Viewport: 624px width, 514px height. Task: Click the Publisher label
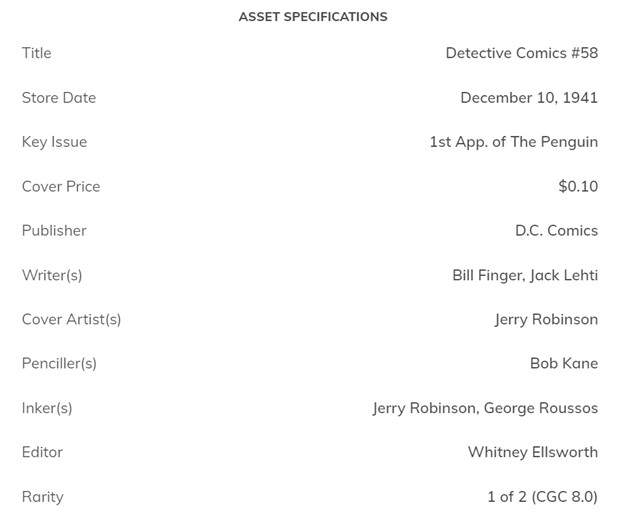[54, 231]
